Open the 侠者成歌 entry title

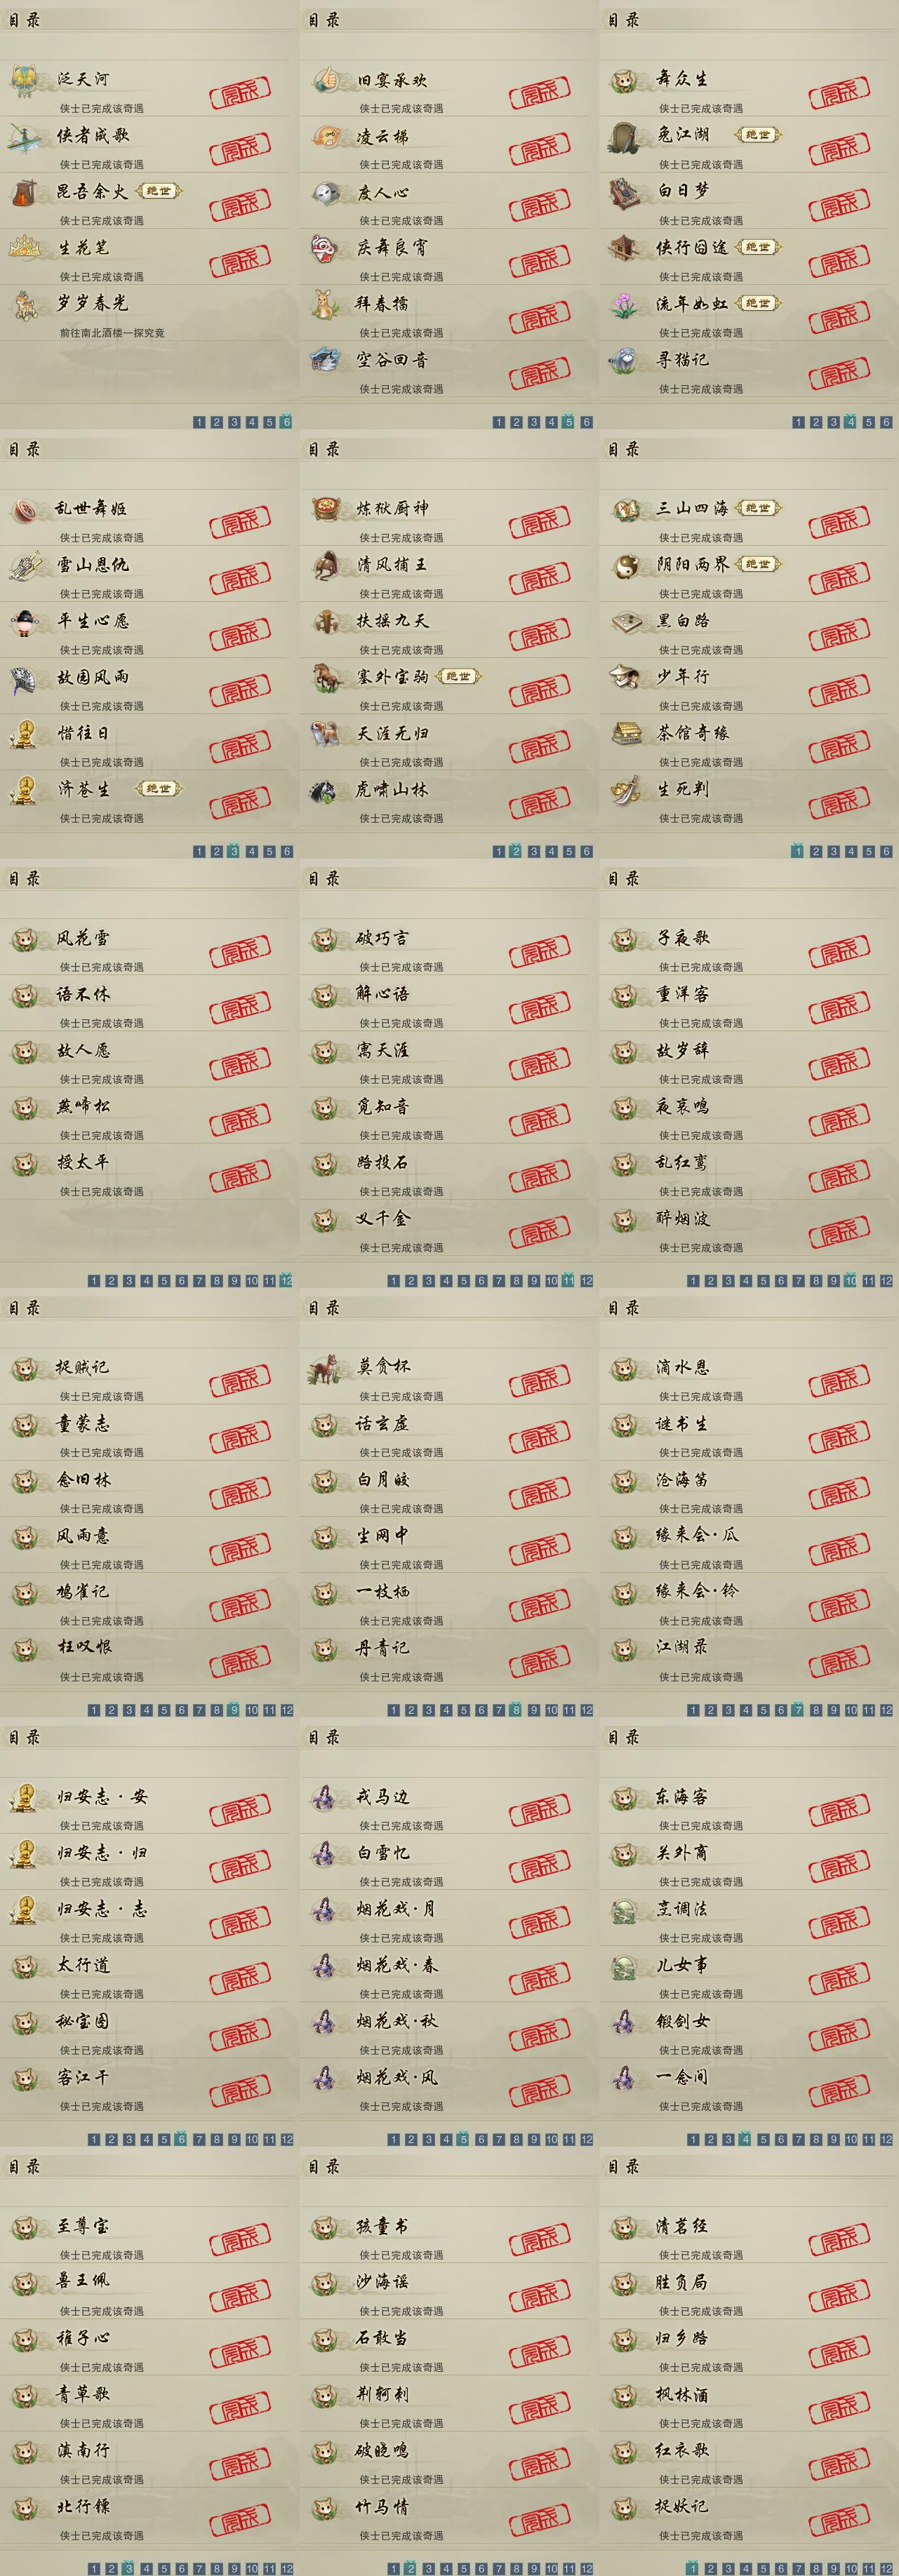[x=92, y=135]
